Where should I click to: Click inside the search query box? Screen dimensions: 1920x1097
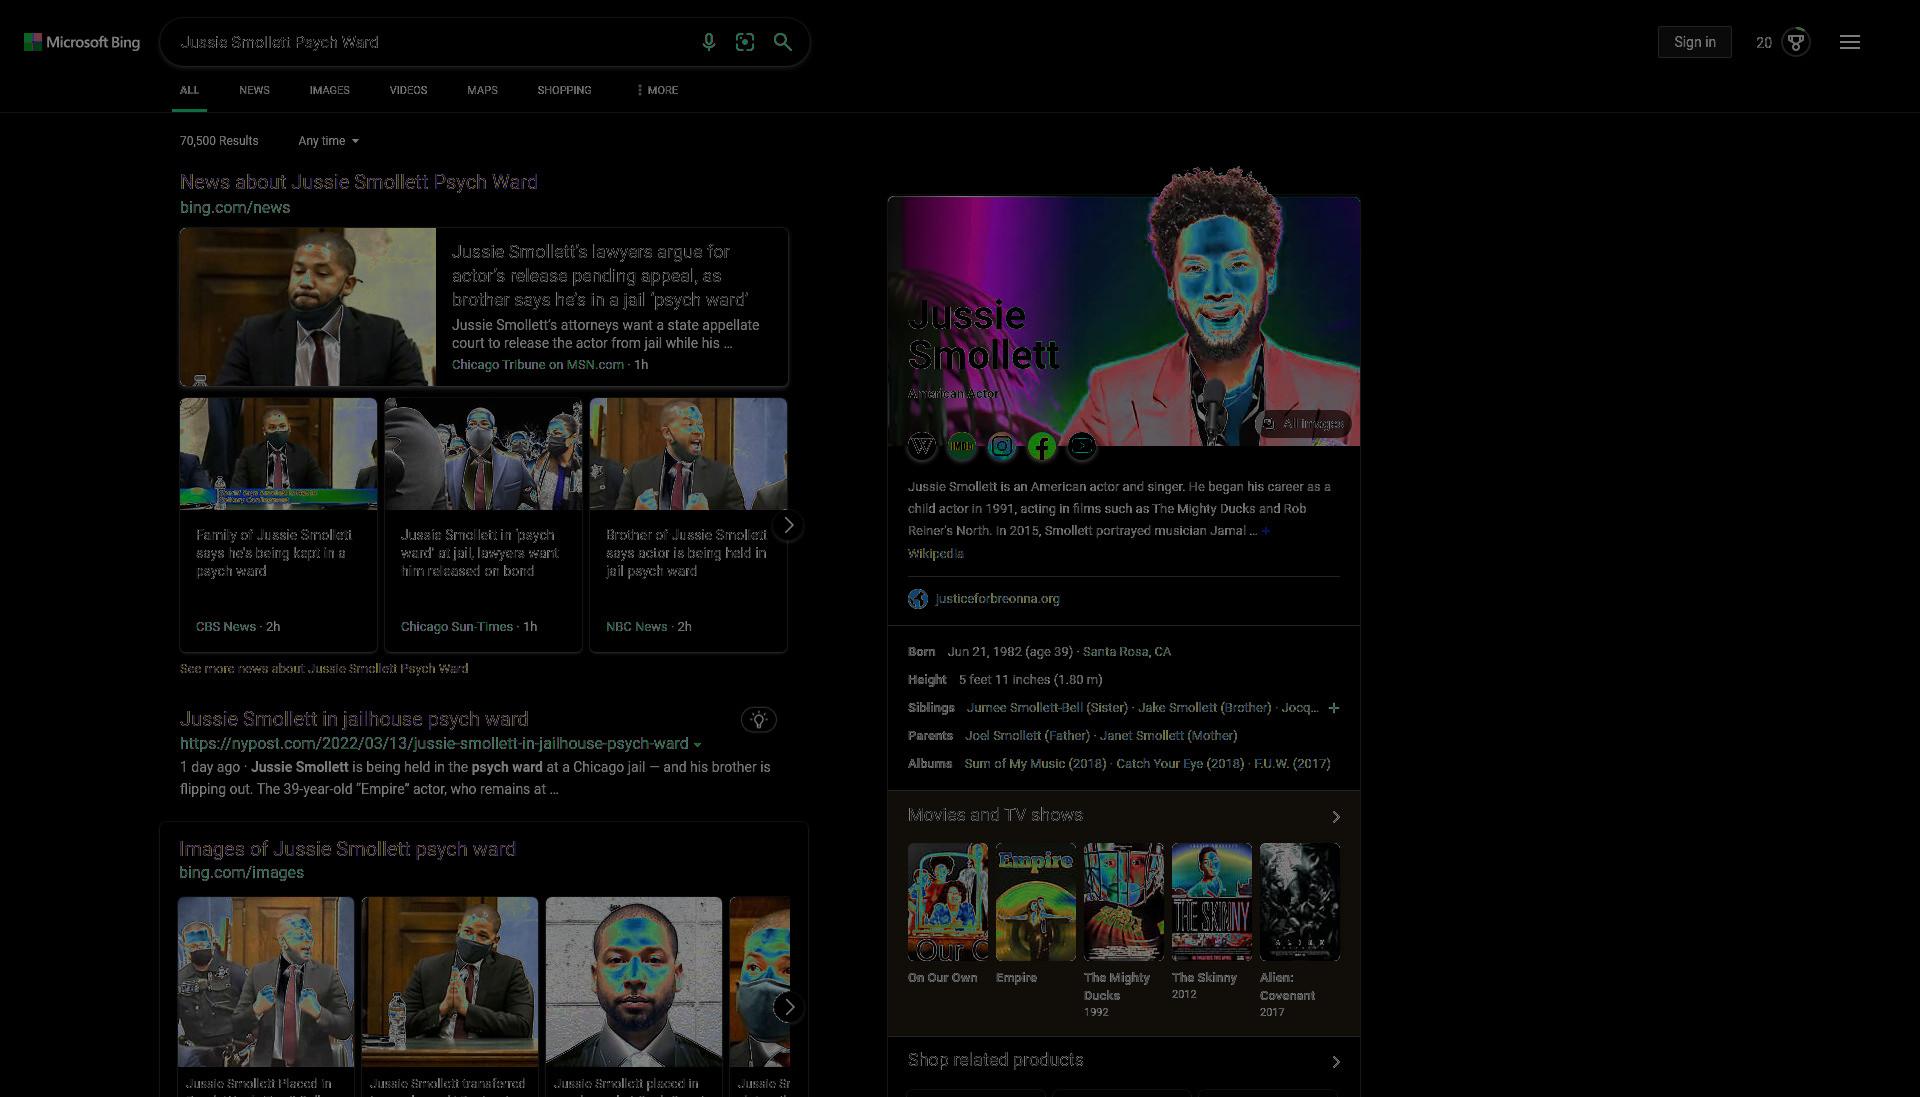(x=430, y=42)
